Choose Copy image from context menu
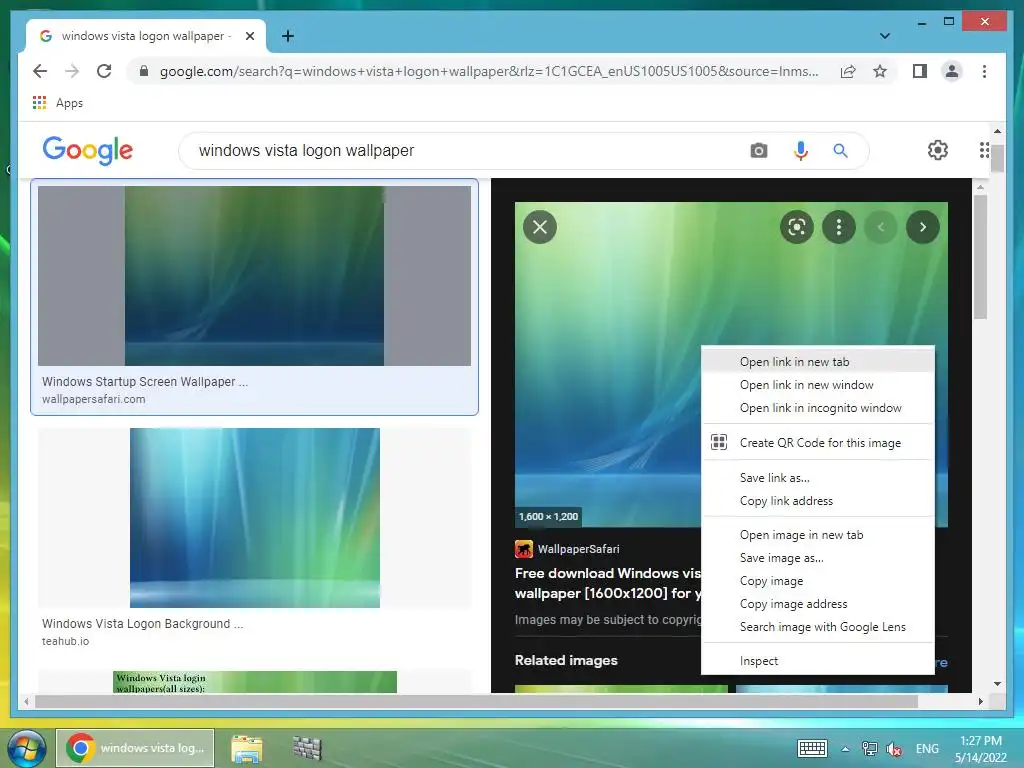This screenshot has width=1024, height=768. pyautogui.click(x=818, y=581)
